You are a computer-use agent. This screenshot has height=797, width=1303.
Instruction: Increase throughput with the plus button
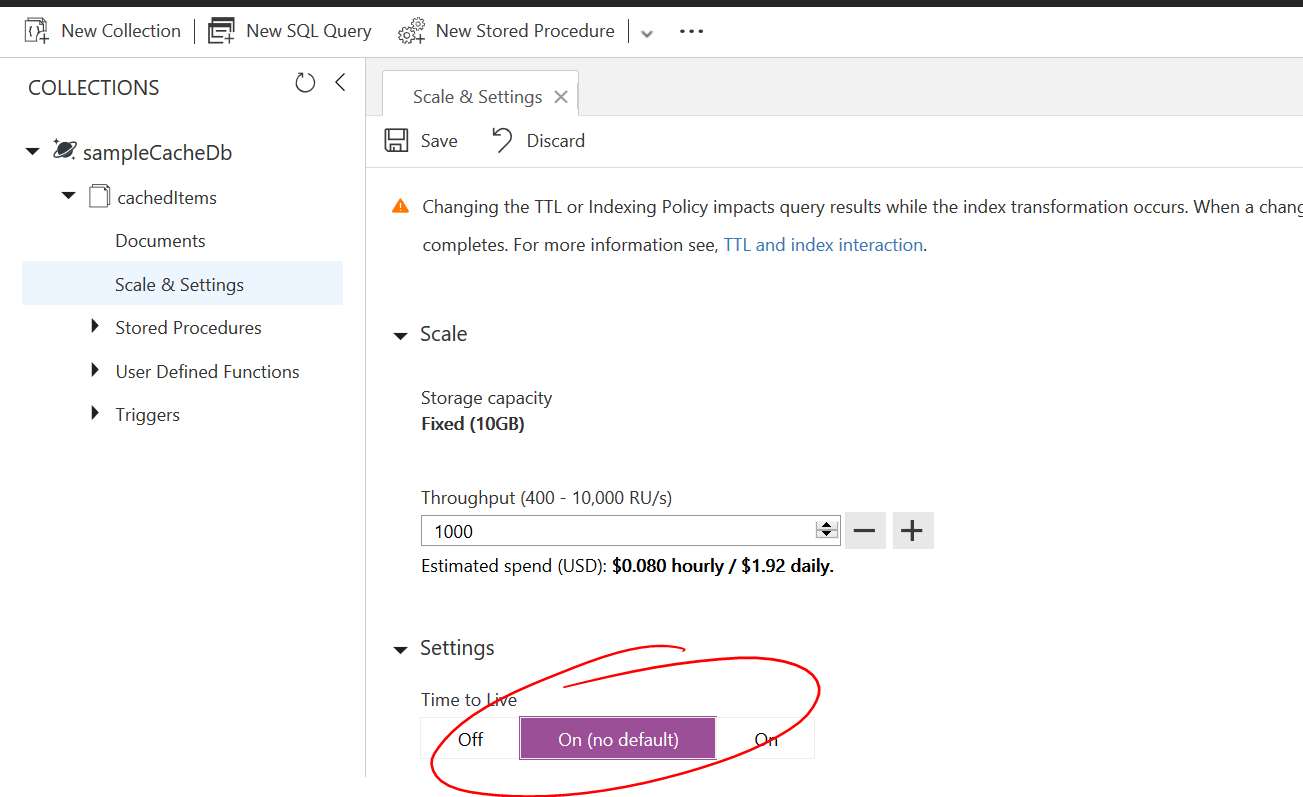point(912,530)
